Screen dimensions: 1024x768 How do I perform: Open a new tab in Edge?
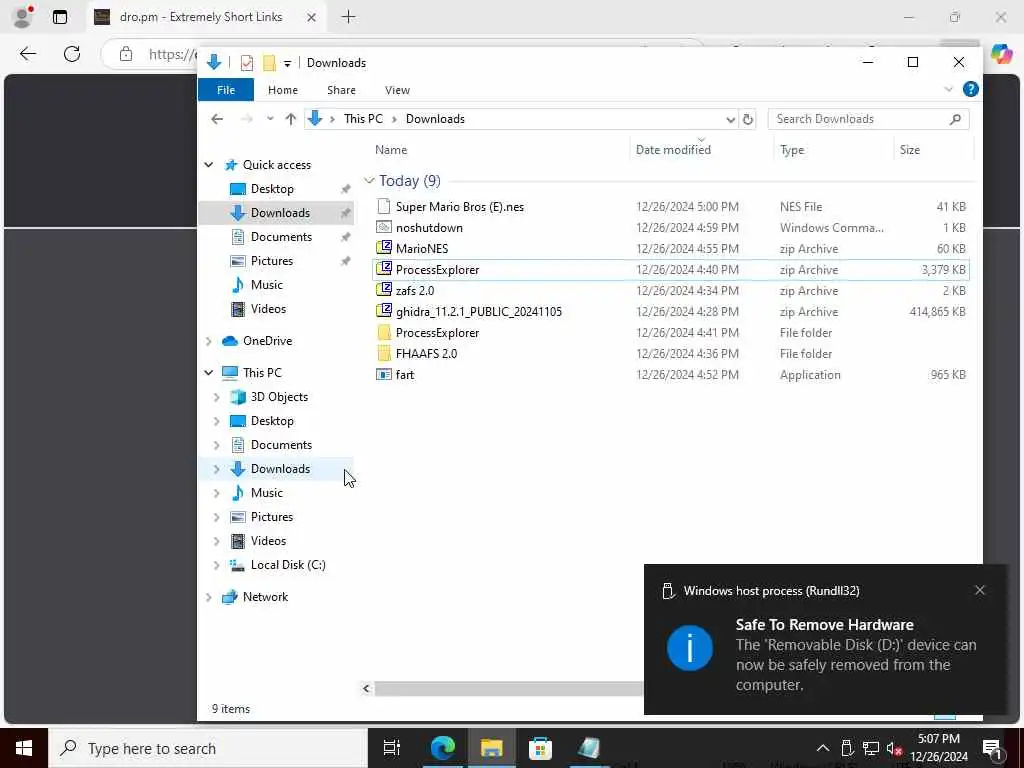click(349, 17)
